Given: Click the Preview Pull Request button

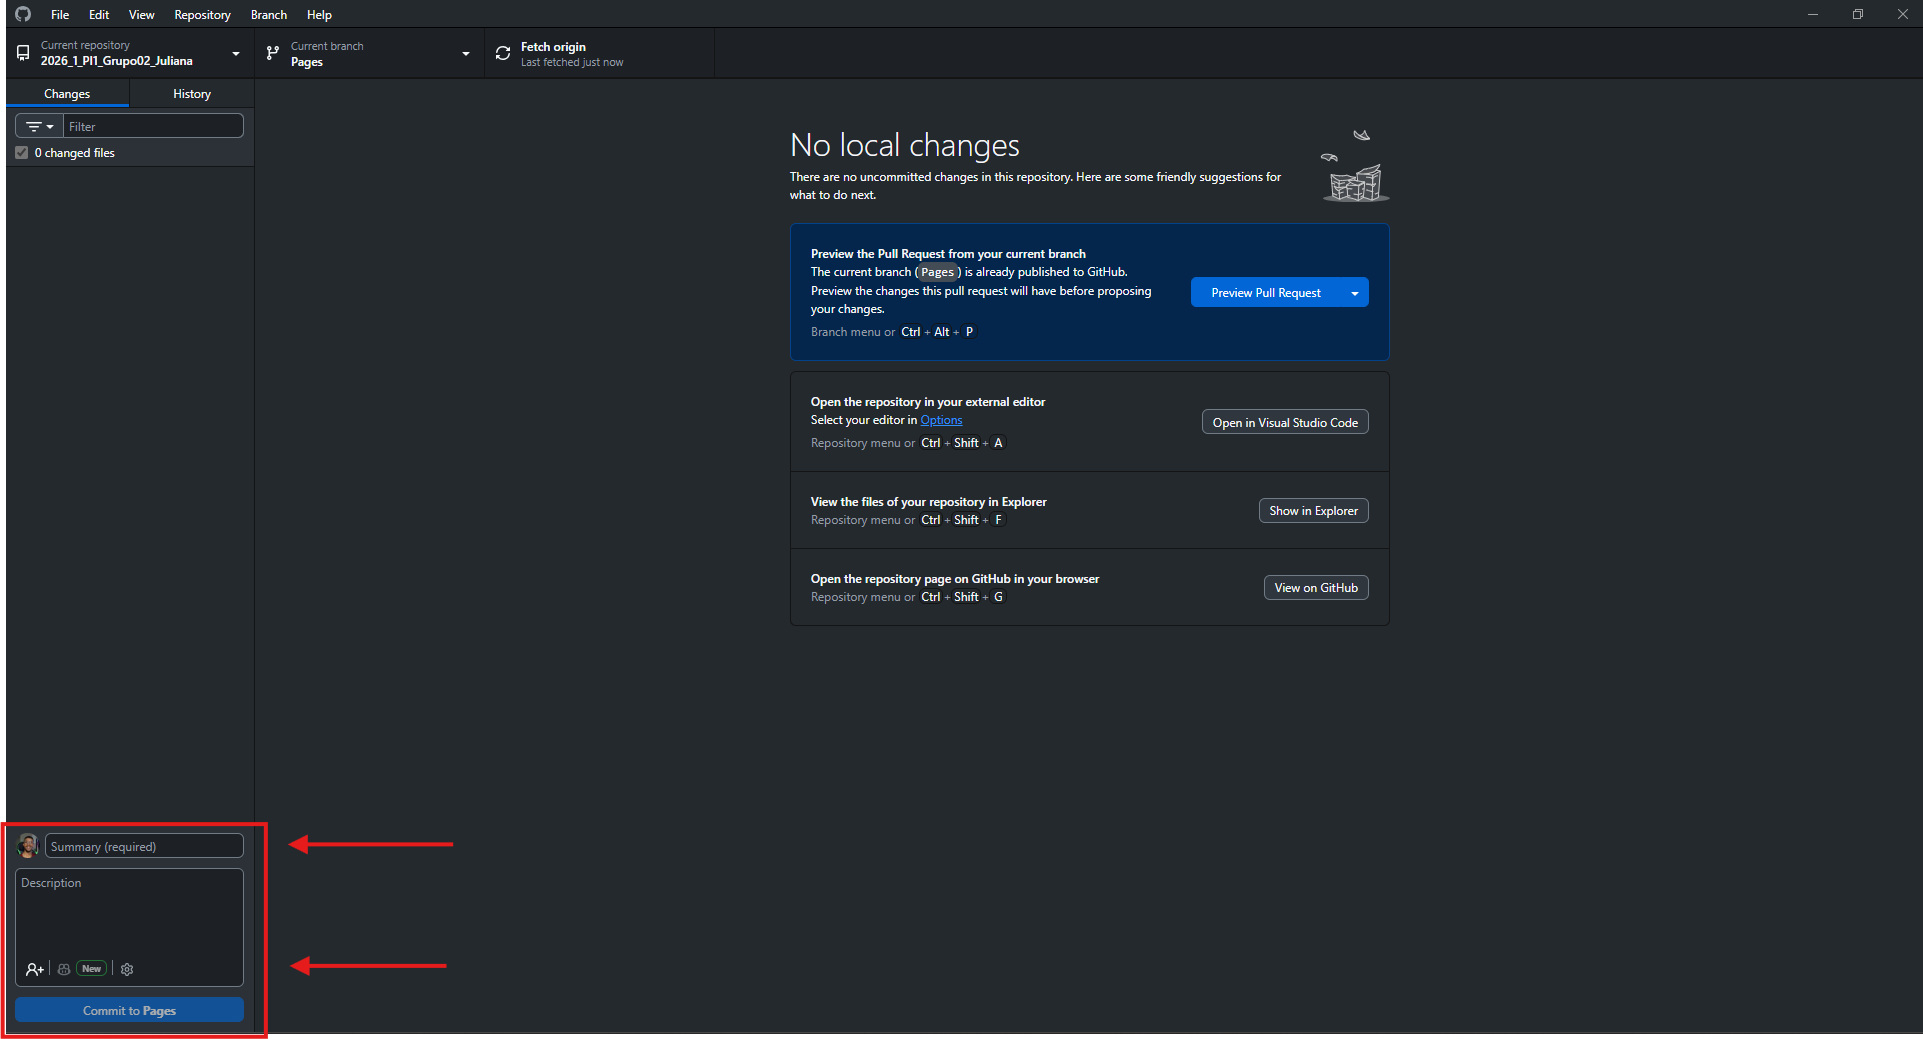Looking at the screenshot, I should (1266, 293).
